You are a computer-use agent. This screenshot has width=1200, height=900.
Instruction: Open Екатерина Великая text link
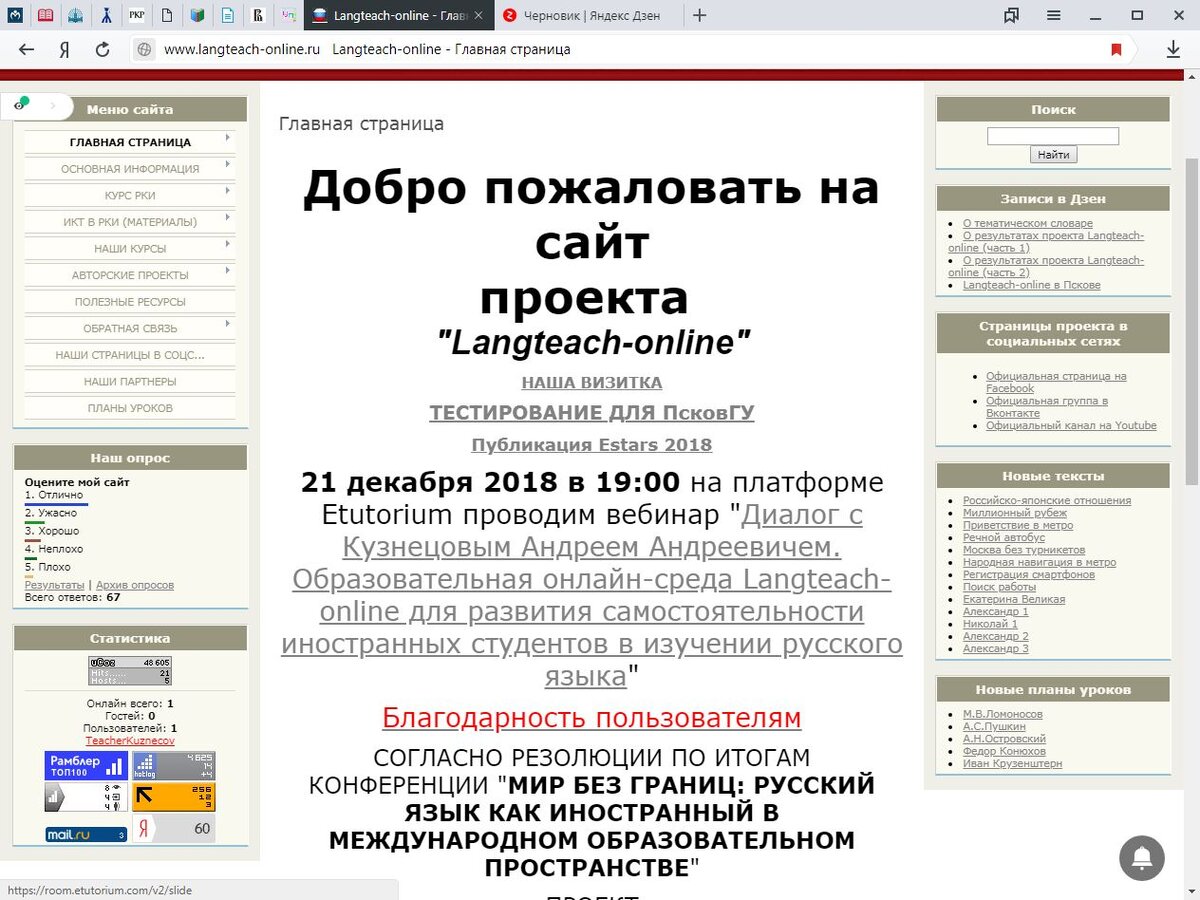pos(1014,600)
